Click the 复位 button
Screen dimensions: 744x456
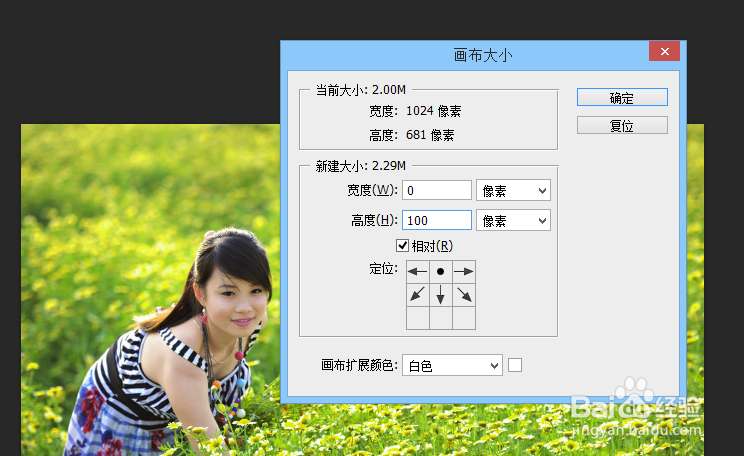coord(622,125)
